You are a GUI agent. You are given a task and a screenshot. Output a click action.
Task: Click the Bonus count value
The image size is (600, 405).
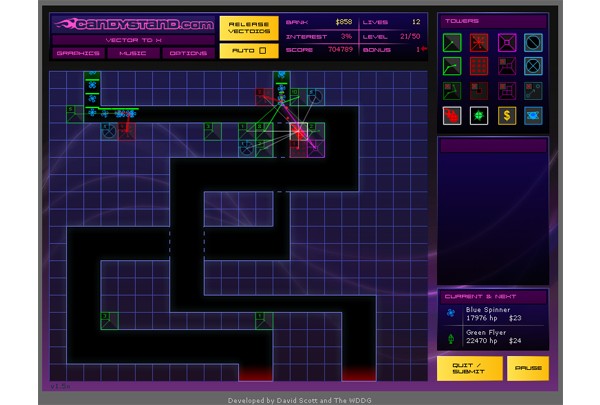coord(418,49)
